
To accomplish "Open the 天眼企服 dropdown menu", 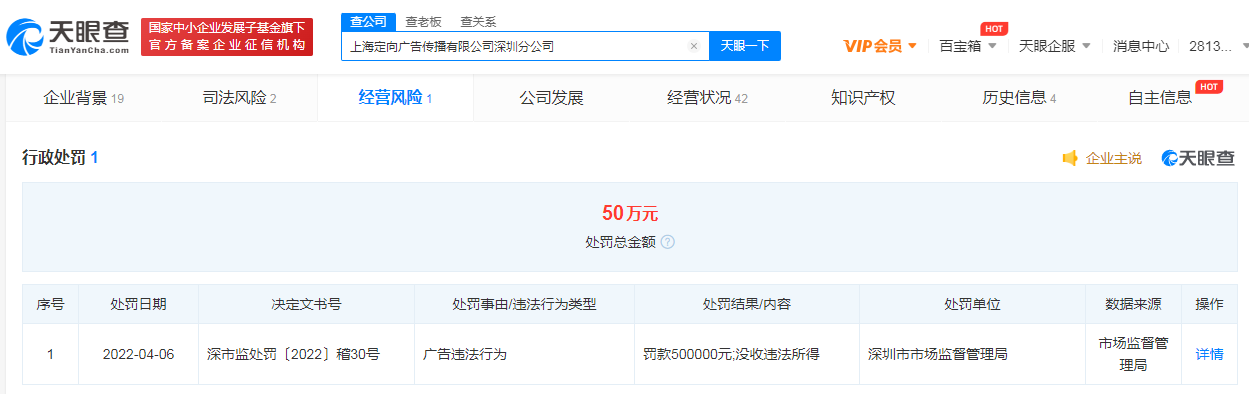I will coord(1054,46).
